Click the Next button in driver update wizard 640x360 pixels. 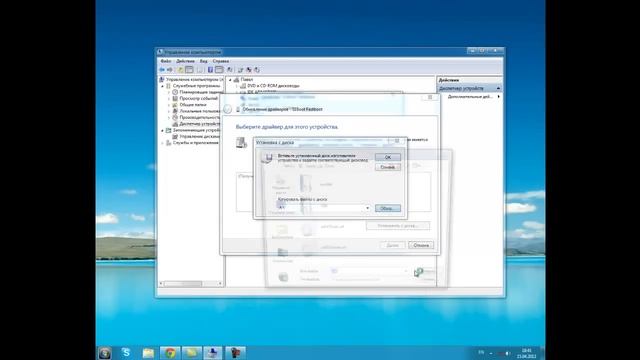(x=393, y=245)
